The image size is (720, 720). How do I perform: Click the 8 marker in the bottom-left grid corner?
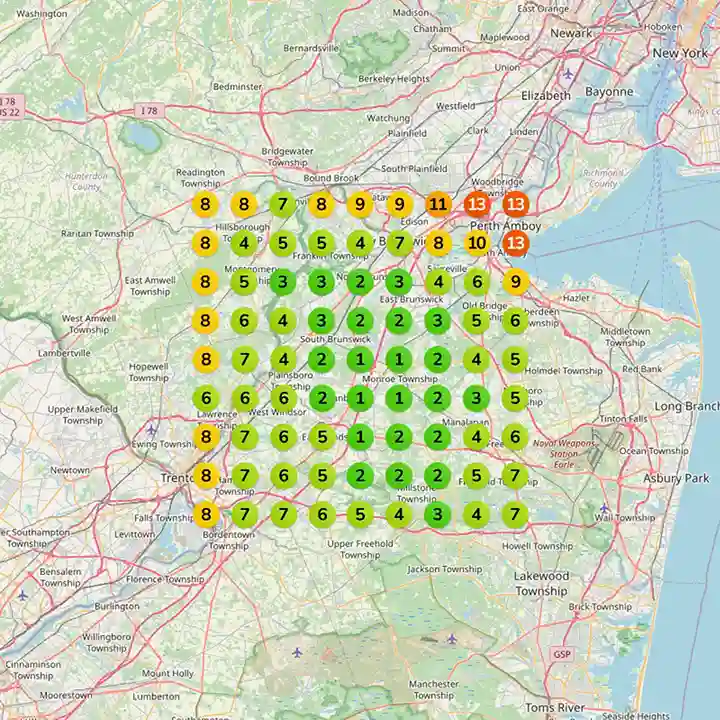[205, 515]
